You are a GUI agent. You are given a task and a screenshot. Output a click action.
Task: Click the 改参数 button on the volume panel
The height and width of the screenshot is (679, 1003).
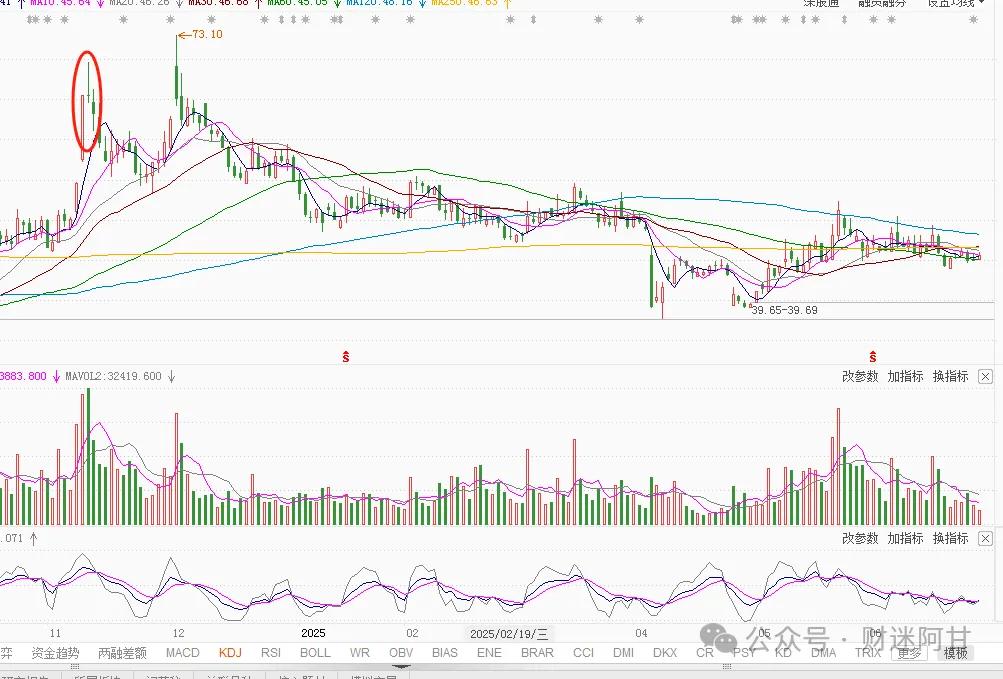(860, 376)
